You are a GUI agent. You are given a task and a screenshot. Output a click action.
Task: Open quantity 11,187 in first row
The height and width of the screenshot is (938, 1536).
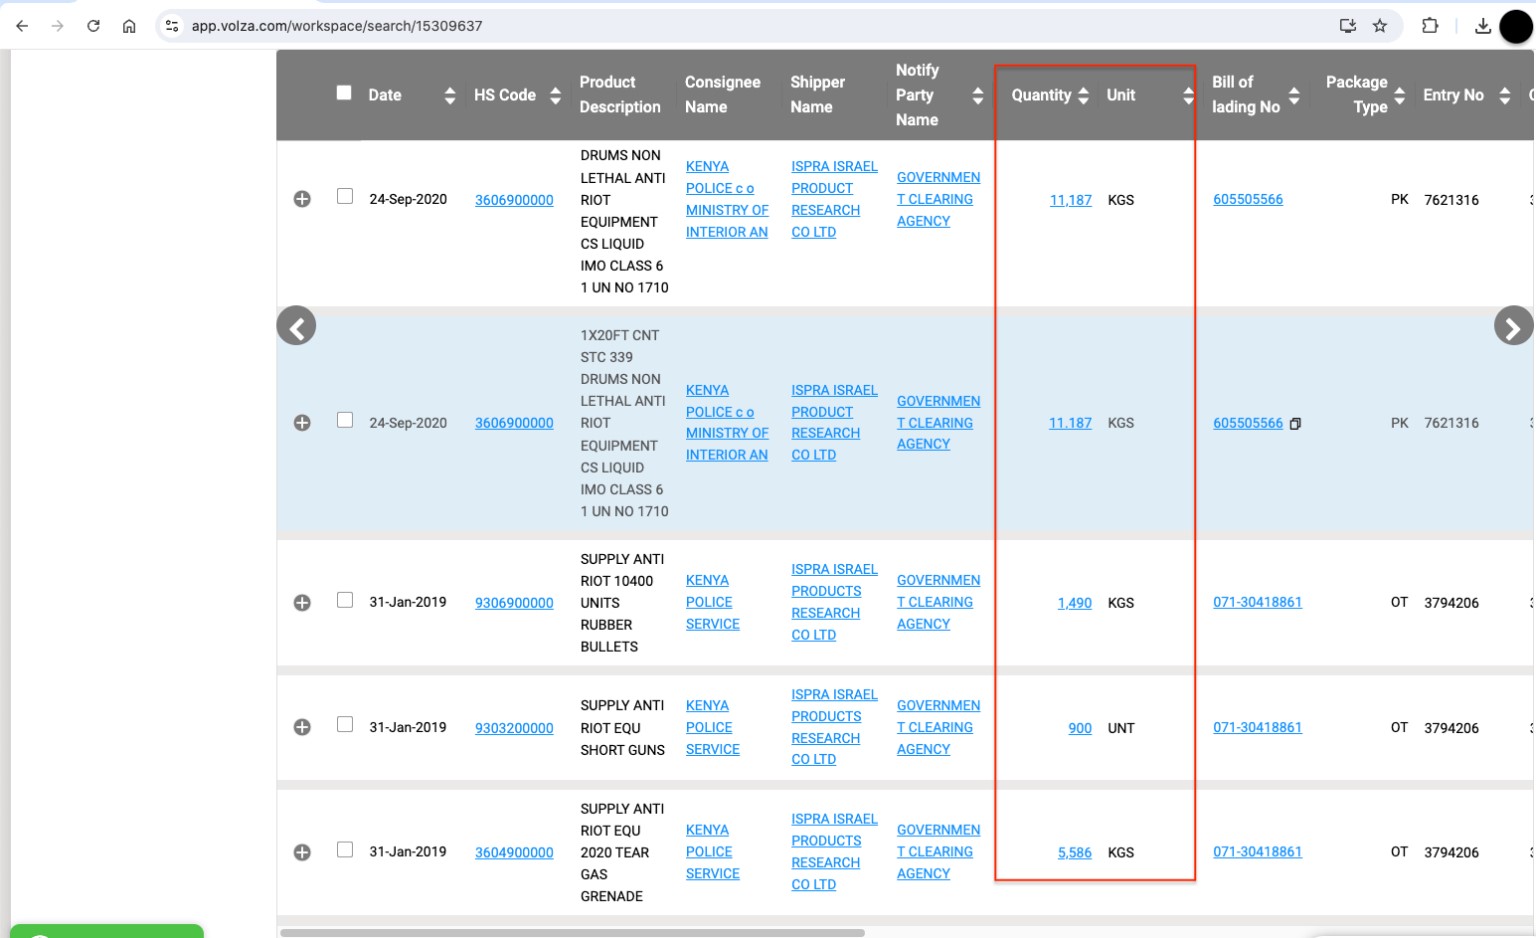(1070, 200)
